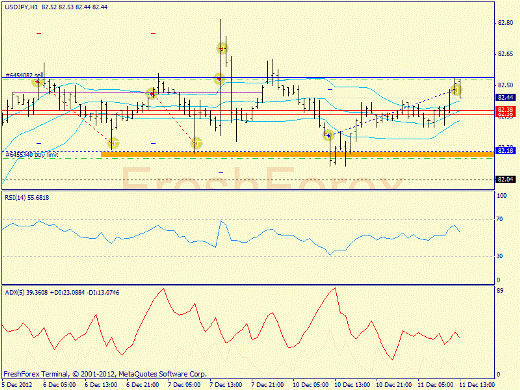Click the 11 Dec 05:00 time label
The image size is (520, 390).
point(435,385)
